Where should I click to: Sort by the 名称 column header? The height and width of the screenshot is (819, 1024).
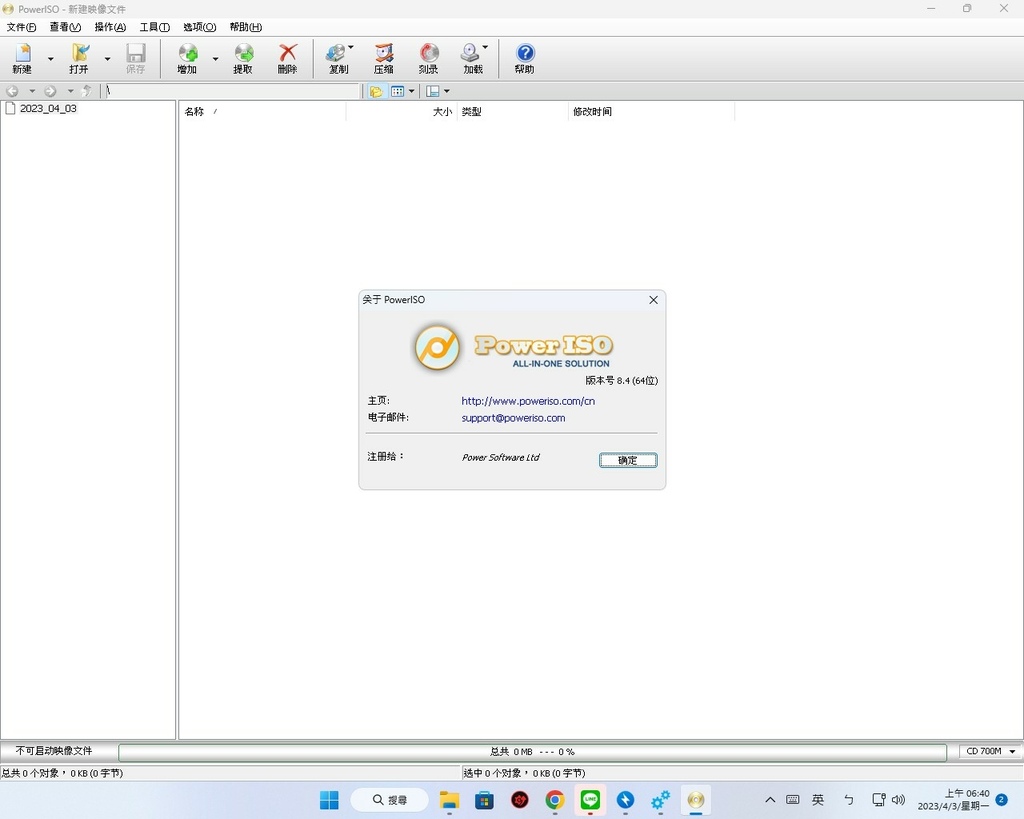point(262,112)
